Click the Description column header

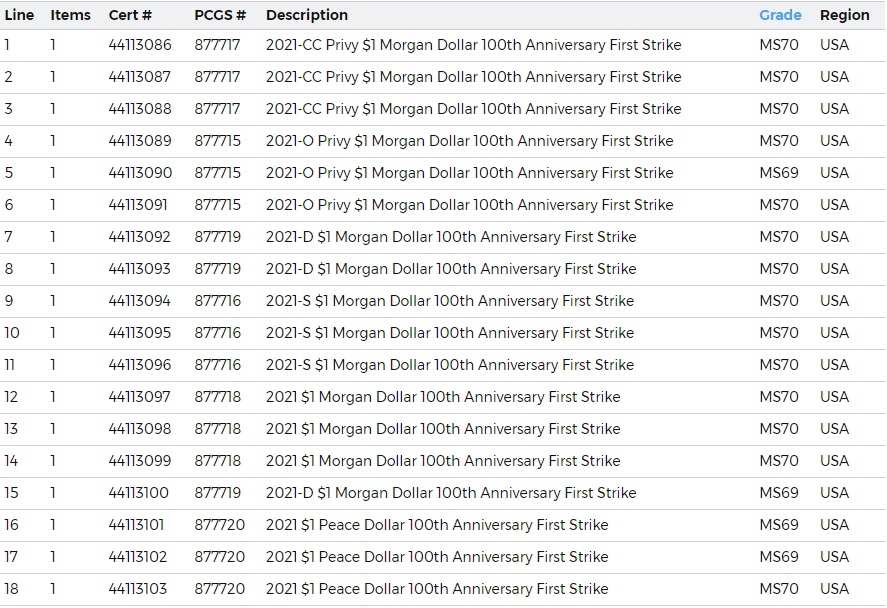pos(307,15)
